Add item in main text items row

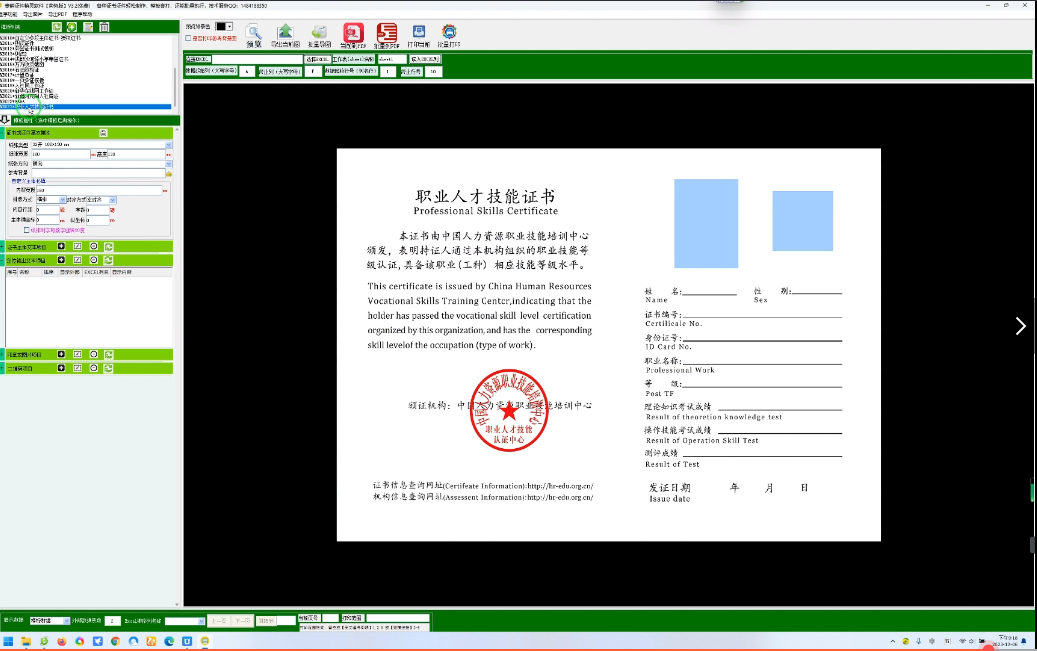pyautogui.click(x=62, y=246)
